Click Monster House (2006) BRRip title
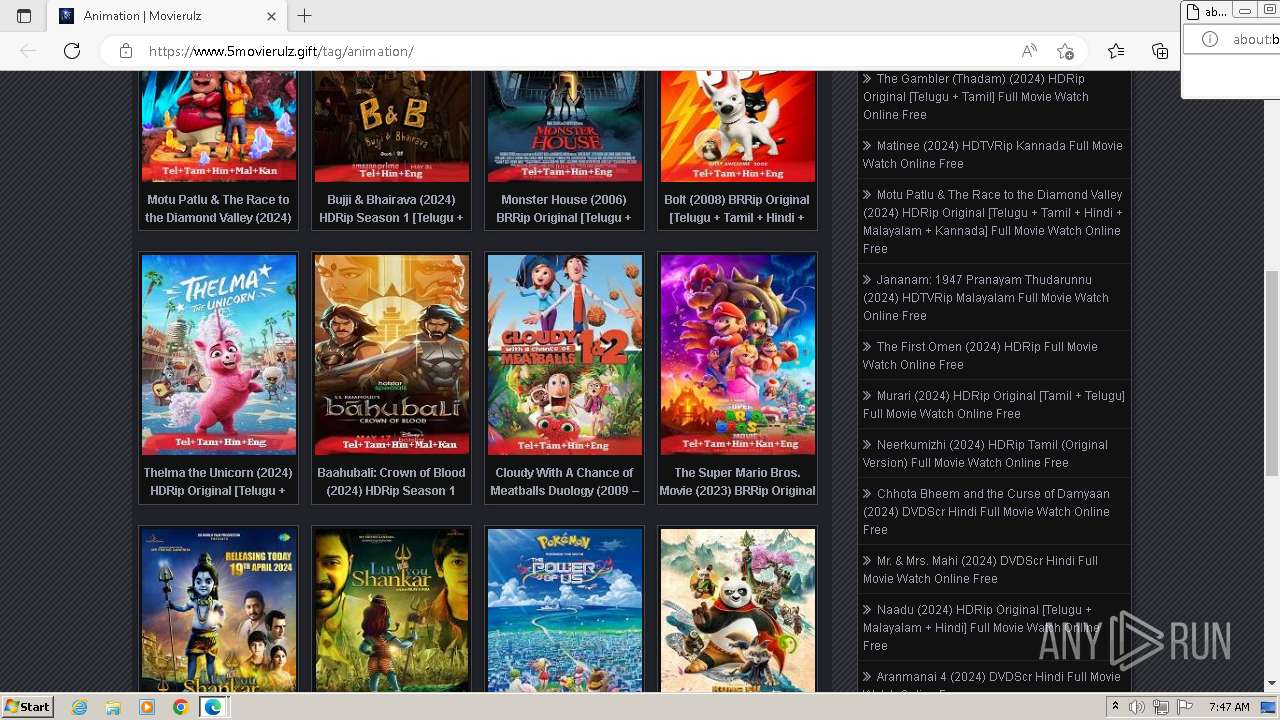The image size is (1280, 720). click(x=565, y=208)
